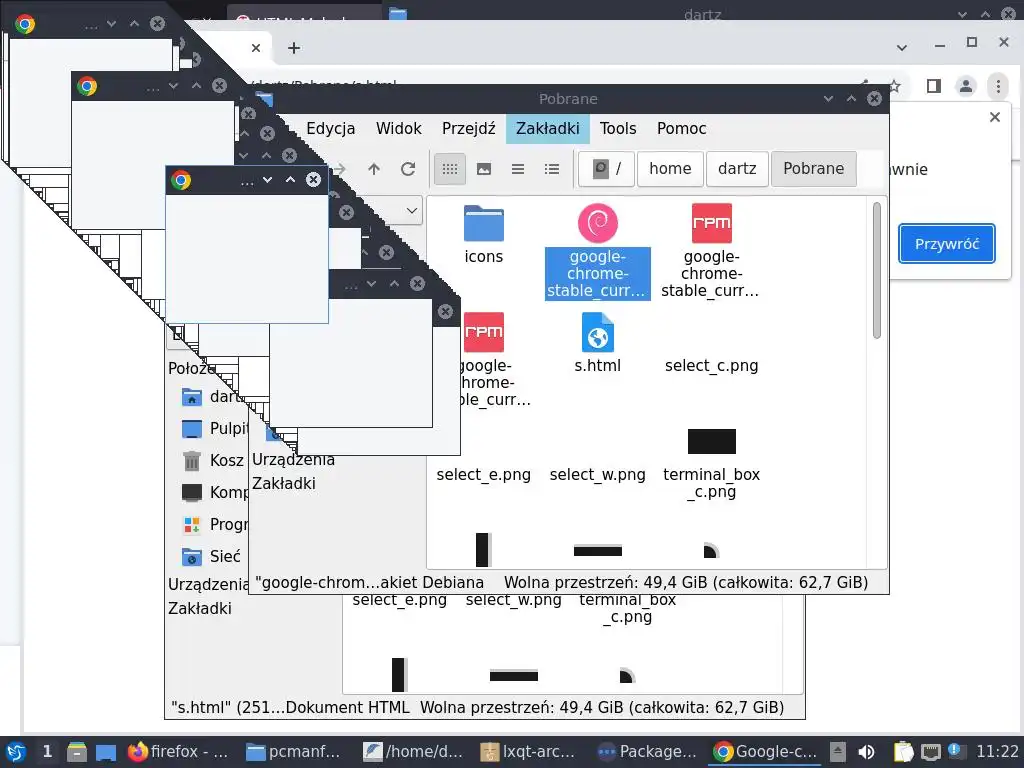Select the partly hidden rpm file in second row
1024x768 pixels.
(x=484, y=332)
